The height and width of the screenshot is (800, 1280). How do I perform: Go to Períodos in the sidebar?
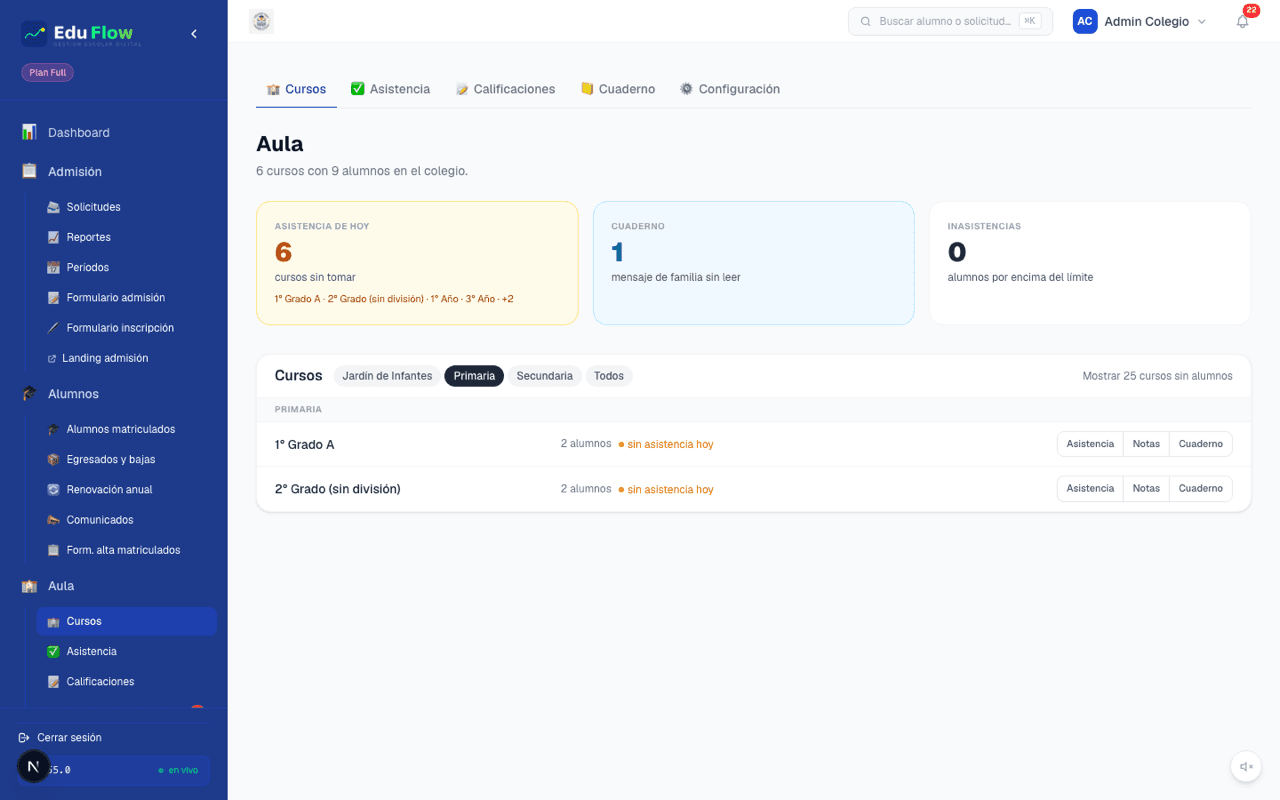[x=126, y=267]
